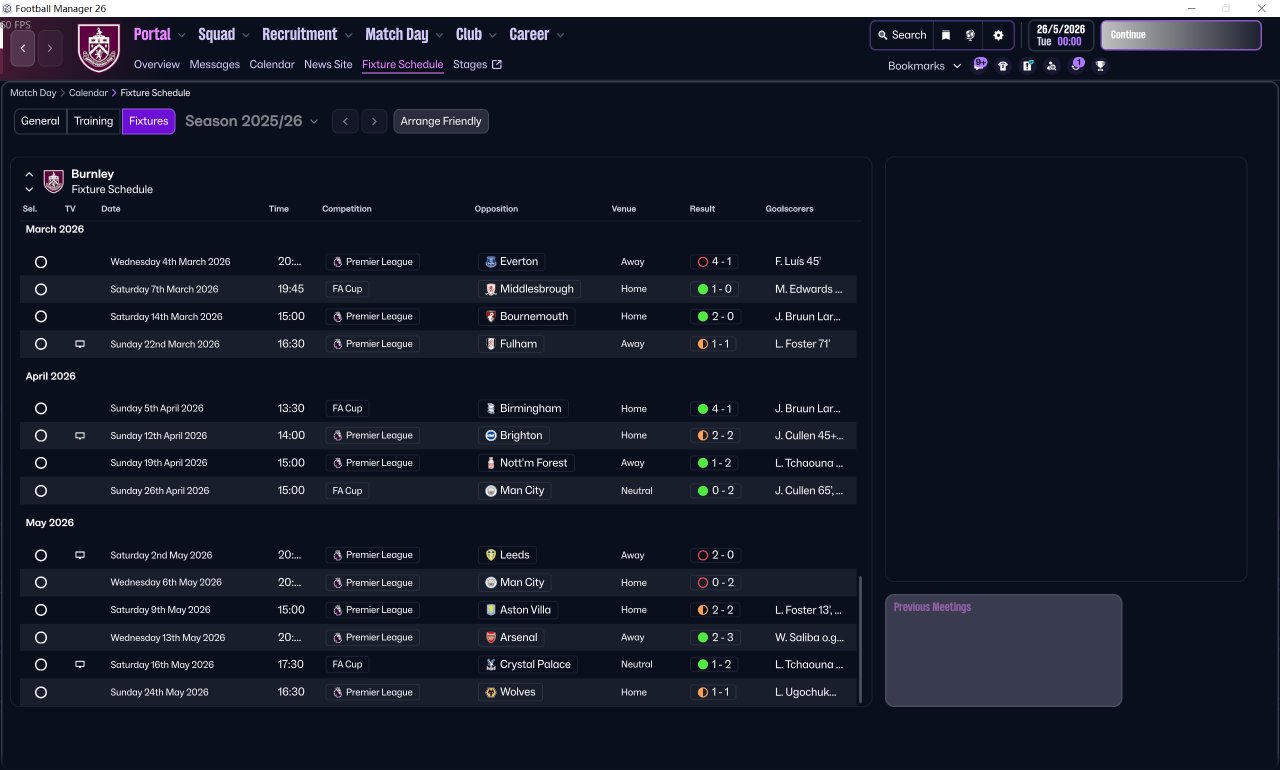Image resolution: width=1280 pixels, height=770 pixels.
Task: Open the Season 2025/26 dropdown
Action: point(251,121)
